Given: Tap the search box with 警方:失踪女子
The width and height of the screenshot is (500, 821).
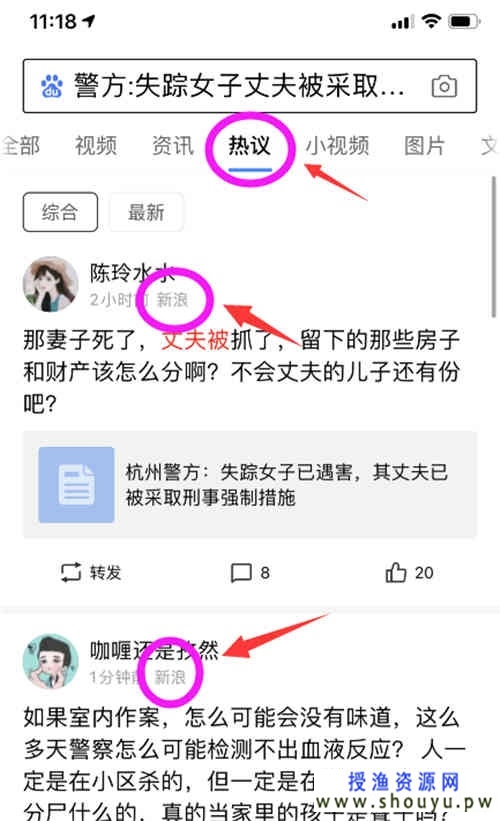Looking at the screenshot, I should [x=250, y=86].
